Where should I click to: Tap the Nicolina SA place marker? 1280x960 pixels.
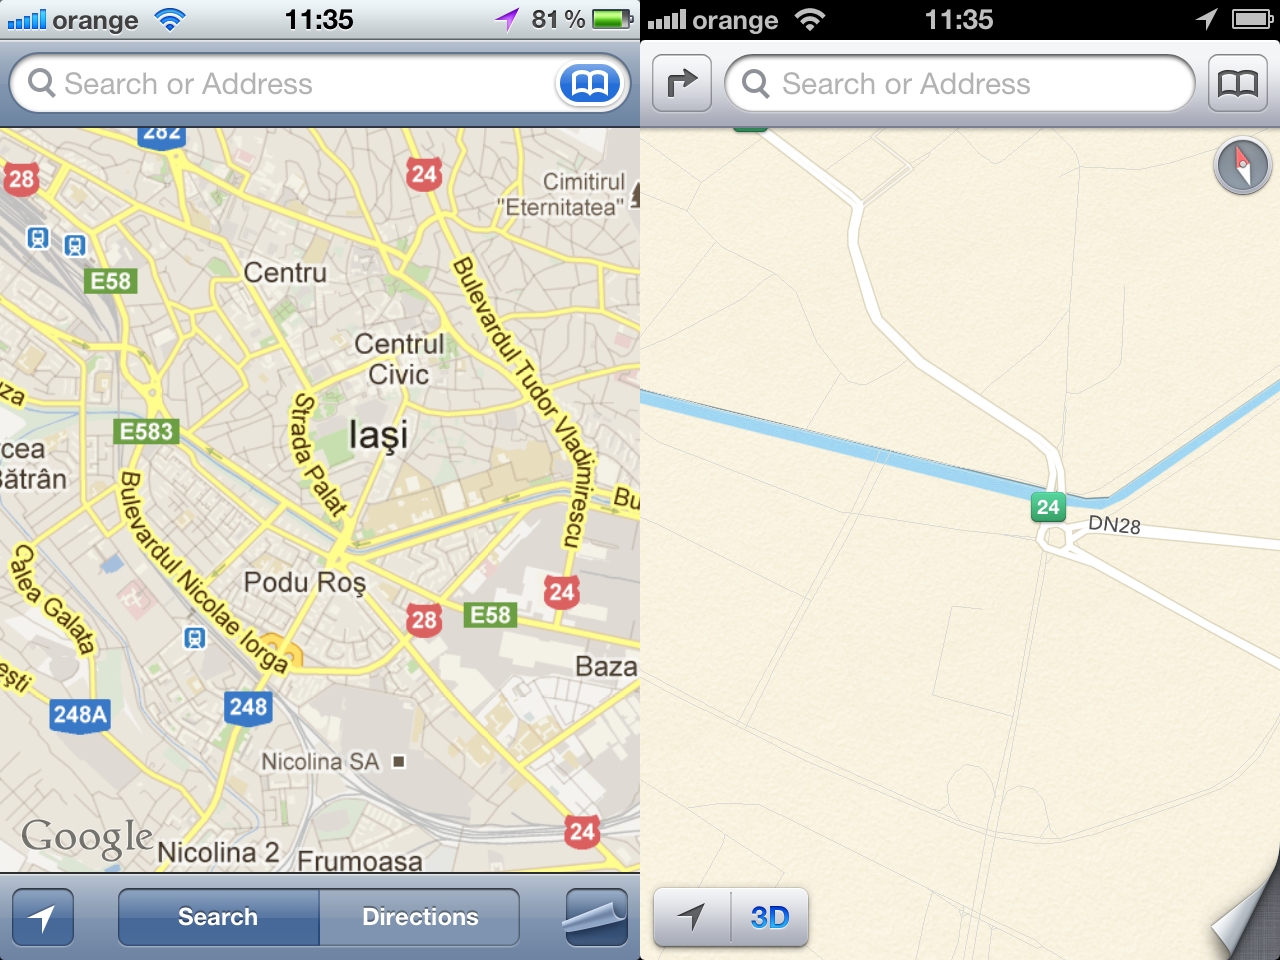click(x=399, y=762)
